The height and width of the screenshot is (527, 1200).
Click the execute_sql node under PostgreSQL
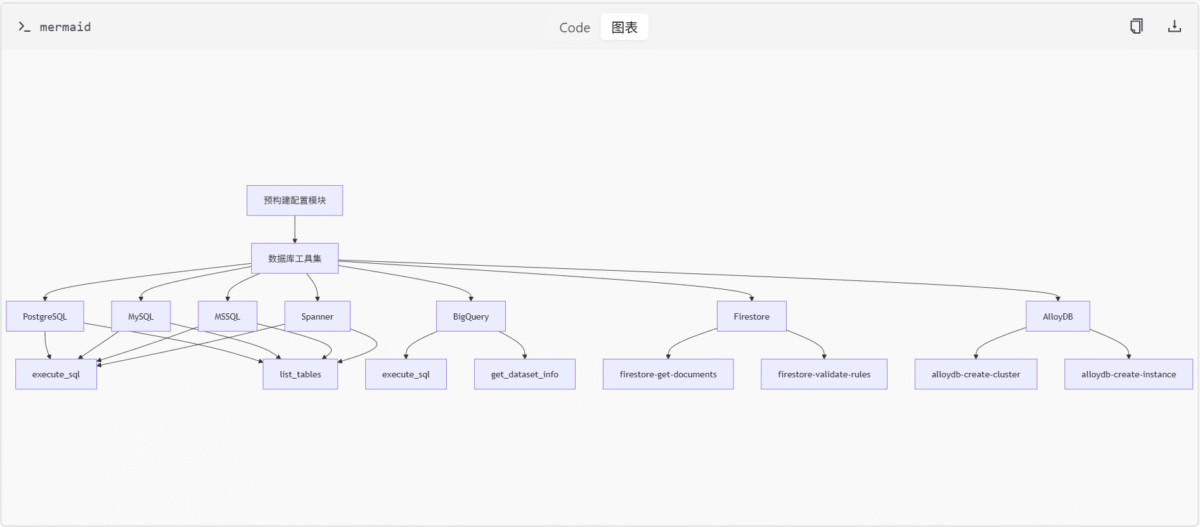[56, 374]
